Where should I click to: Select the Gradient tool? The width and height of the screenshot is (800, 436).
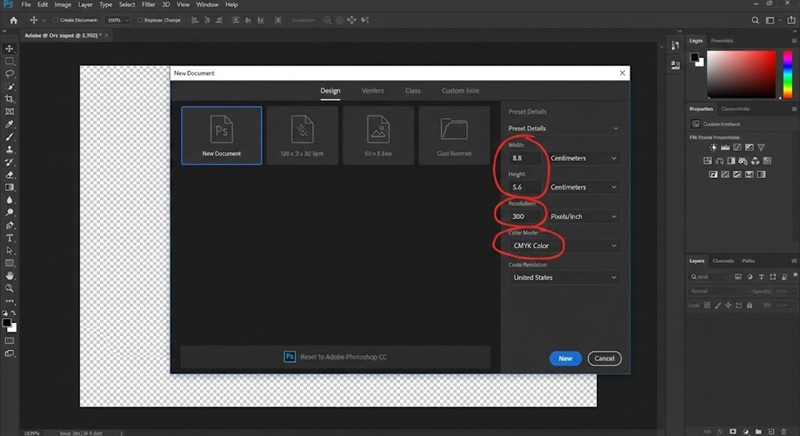click(9, 188)
